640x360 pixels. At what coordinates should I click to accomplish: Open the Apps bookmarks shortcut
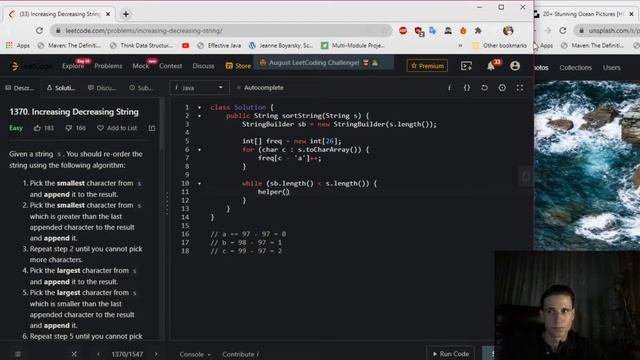pyautogui.click(x=18, y=46)
